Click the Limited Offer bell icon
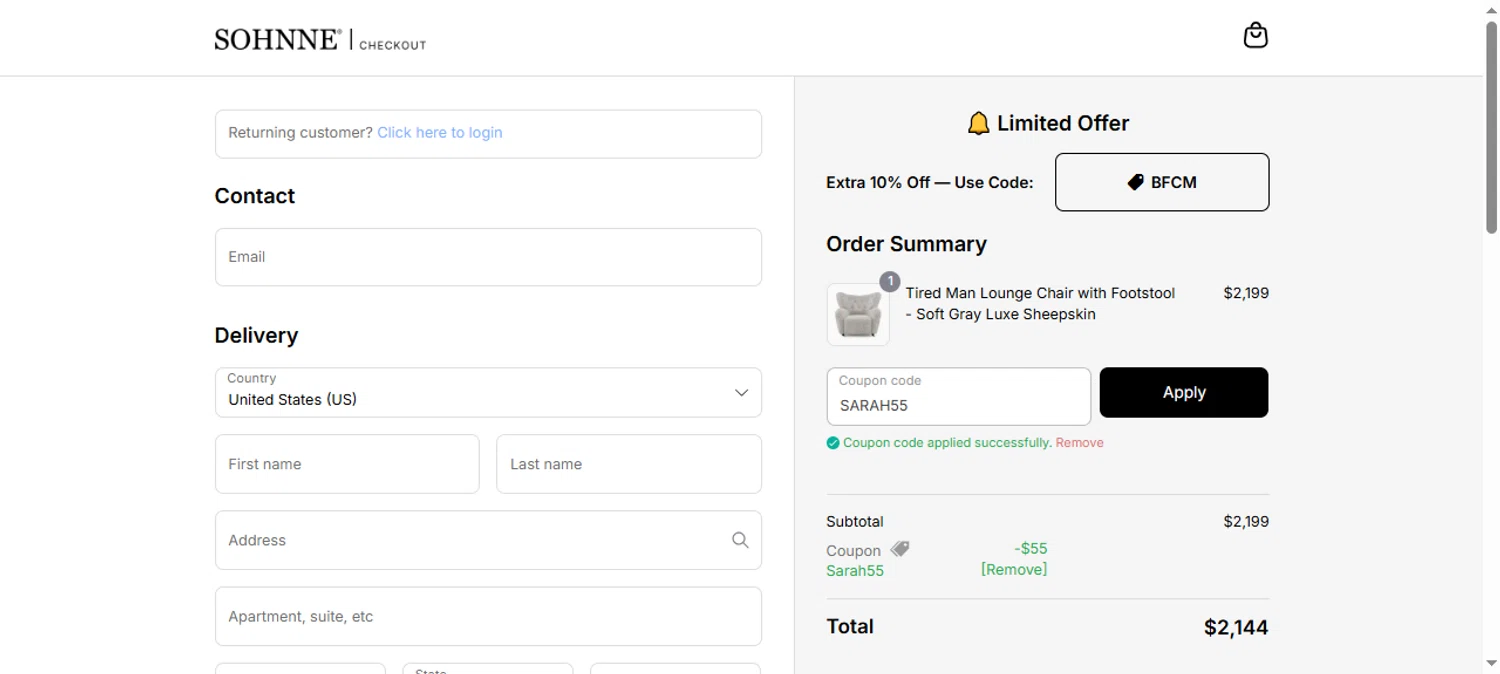 [x=978, y=123]
